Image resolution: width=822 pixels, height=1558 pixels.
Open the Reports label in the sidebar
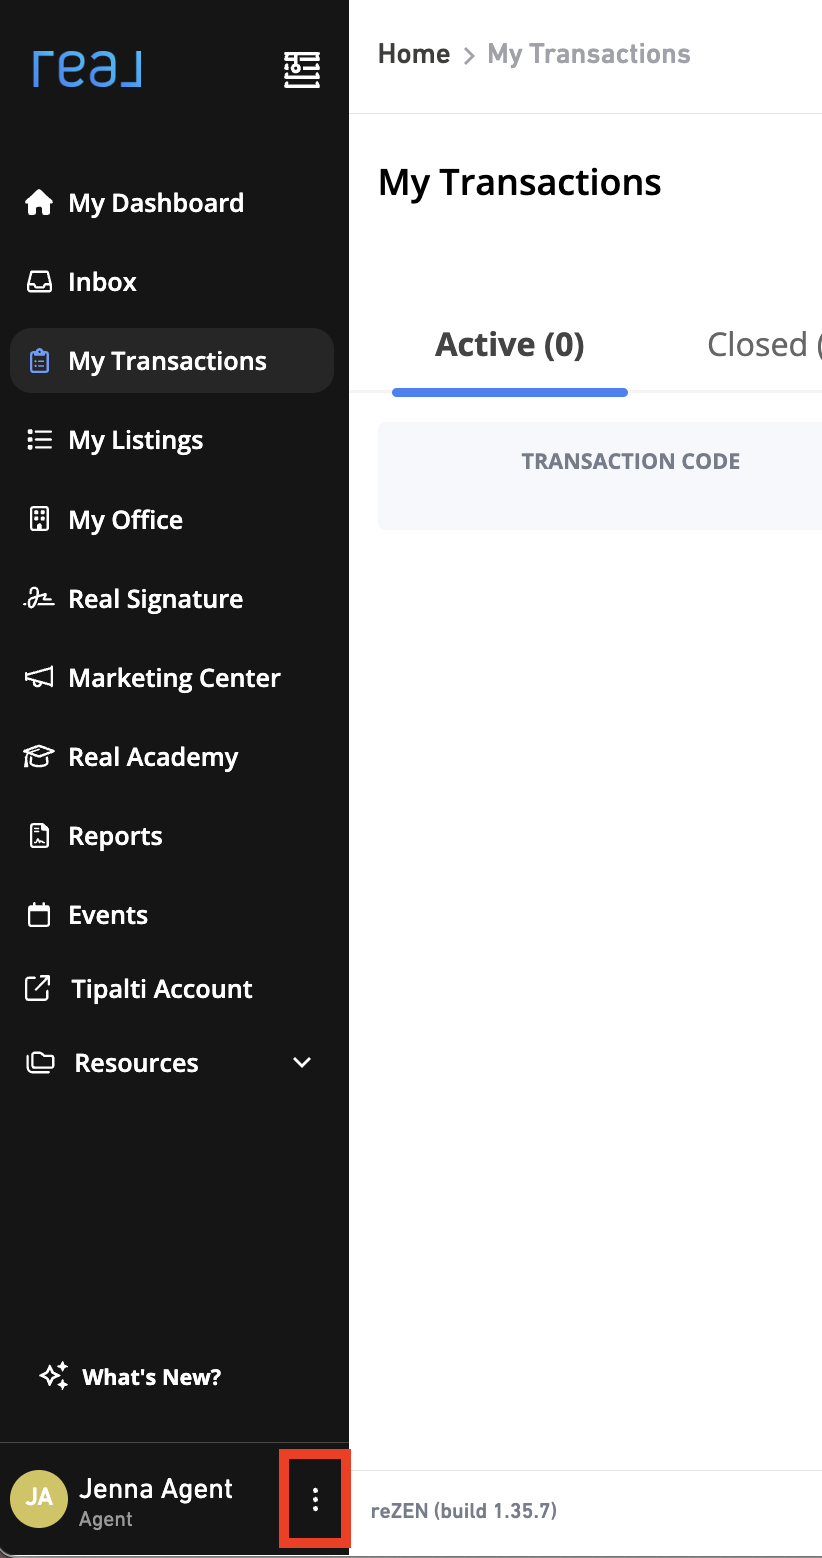[x=115, y=836]
